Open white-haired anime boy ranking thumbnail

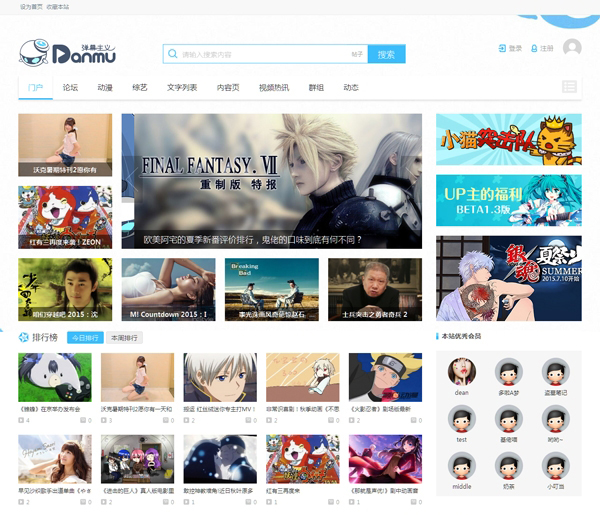pyautogui.click(x=220, y=377)
